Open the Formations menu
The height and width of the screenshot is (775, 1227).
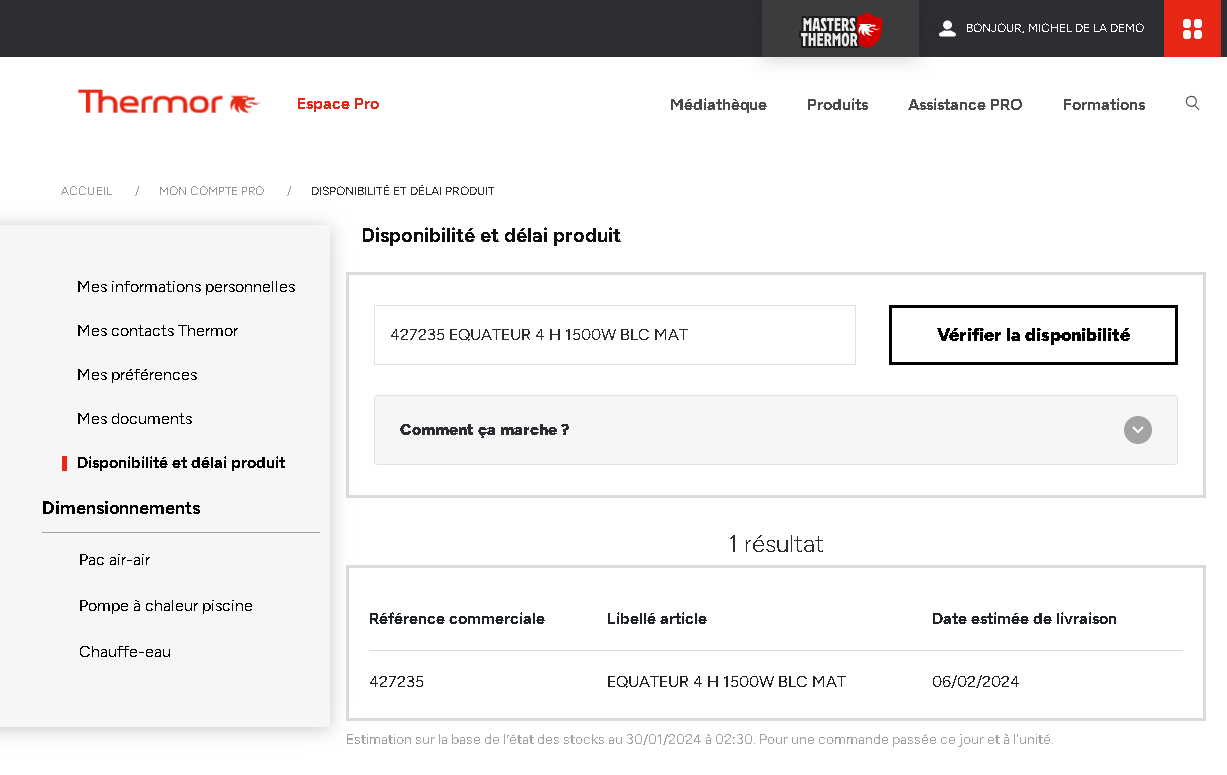tap(1104, 104)
